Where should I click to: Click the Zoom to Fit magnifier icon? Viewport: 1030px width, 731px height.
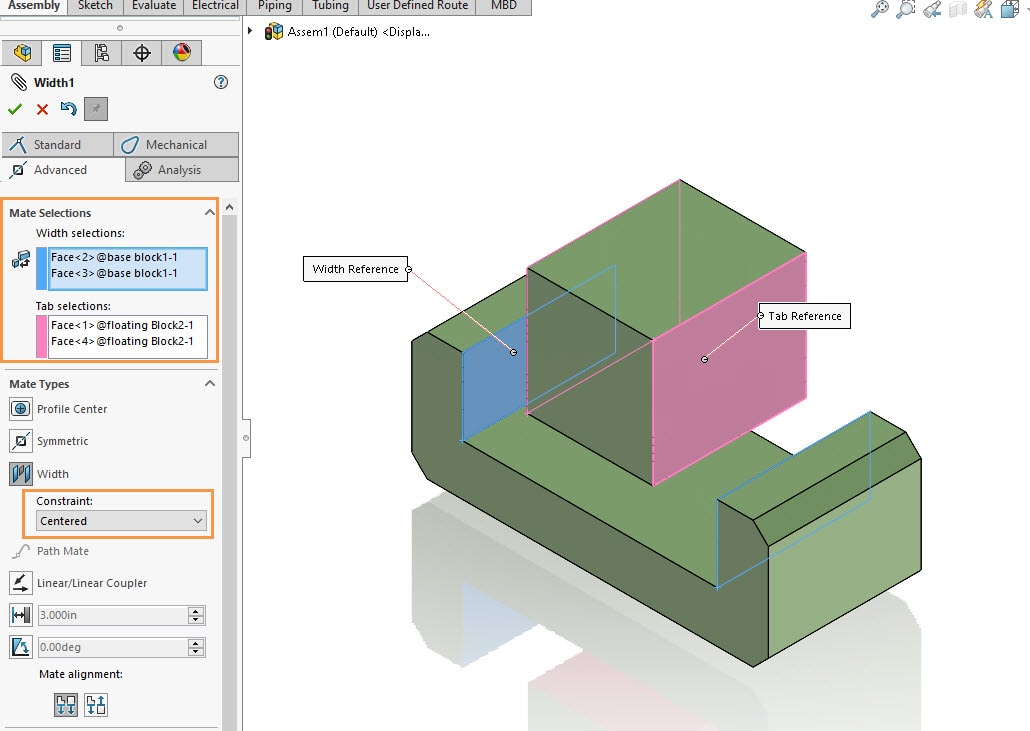[x=880, y=9]
